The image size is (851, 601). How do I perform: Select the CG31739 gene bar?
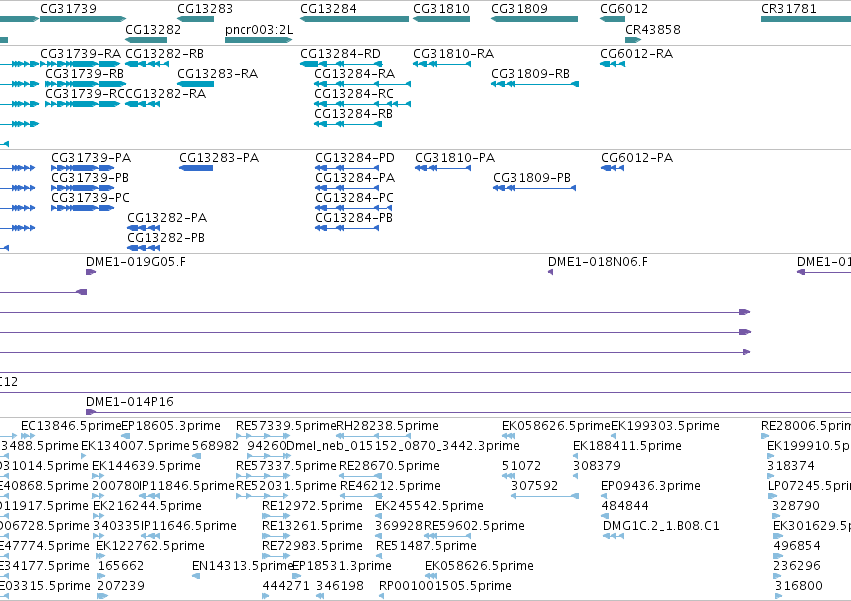[x=83, y=19]
